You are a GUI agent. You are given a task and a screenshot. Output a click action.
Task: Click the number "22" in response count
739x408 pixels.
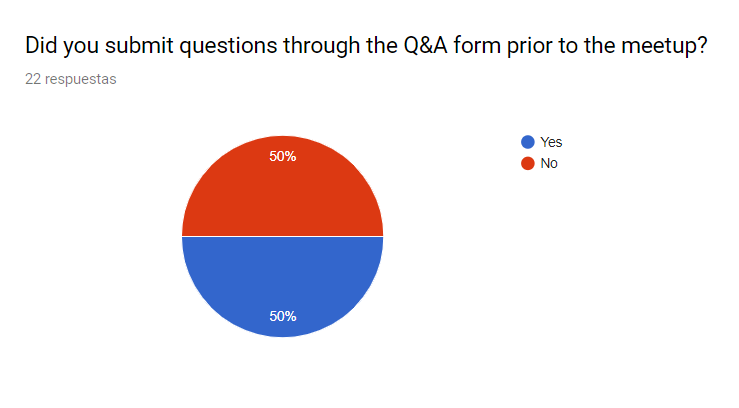coord(34,79)
